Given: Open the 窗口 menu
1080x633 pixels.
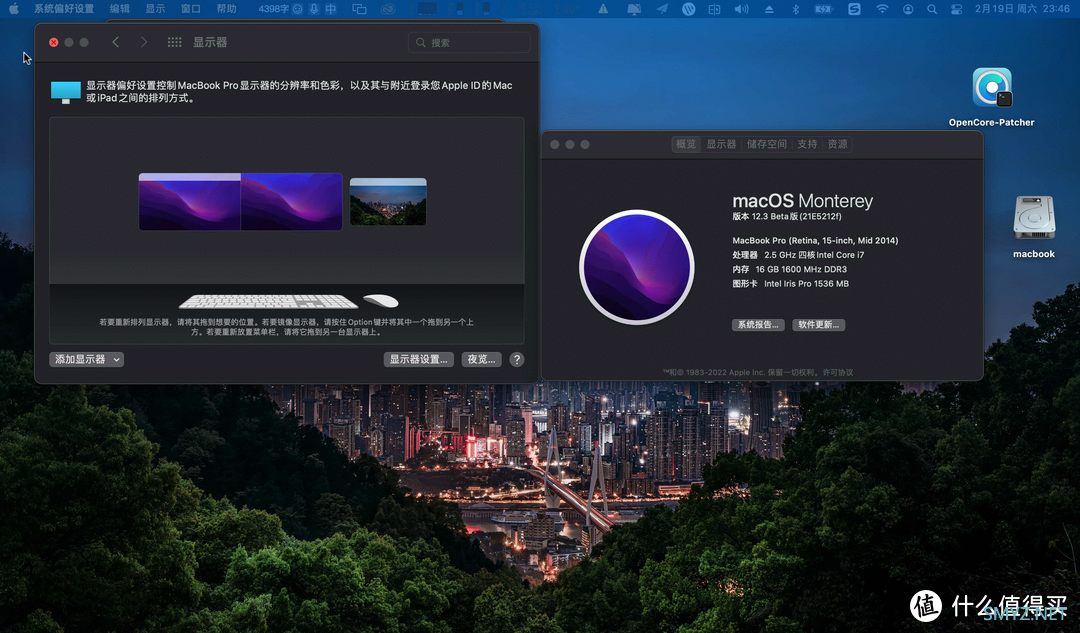Looking at the screenshot, I should (191, 9).
